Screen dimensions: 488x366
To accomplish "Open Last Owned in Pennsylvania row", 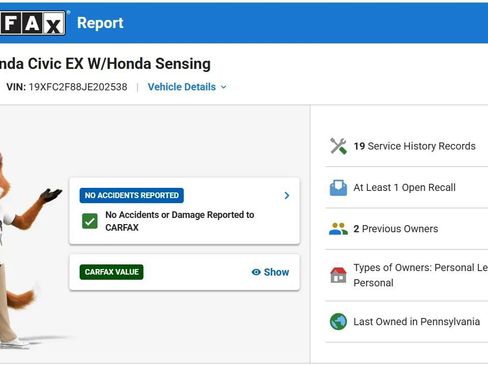I will (x=406, y=322).
